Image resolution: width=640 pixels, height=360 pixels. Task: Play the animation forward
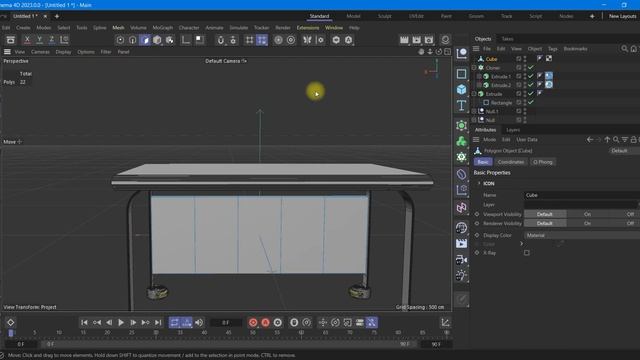pyautogui.click(x=121, y=322)
